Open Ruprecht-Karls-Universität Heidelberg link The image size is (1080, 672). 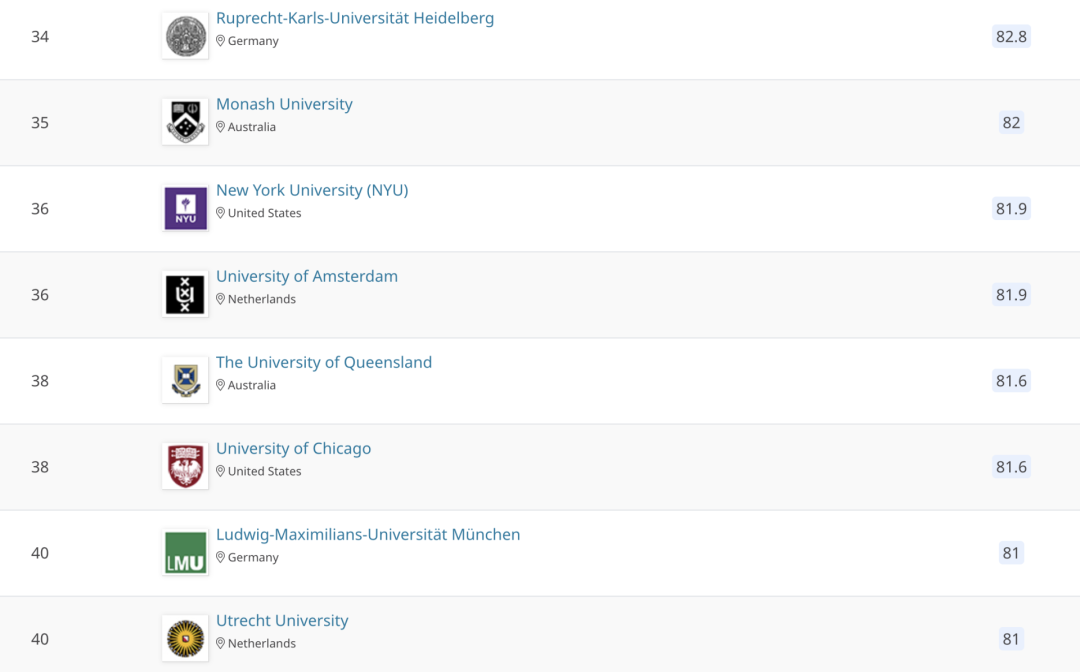pos(355,18)
